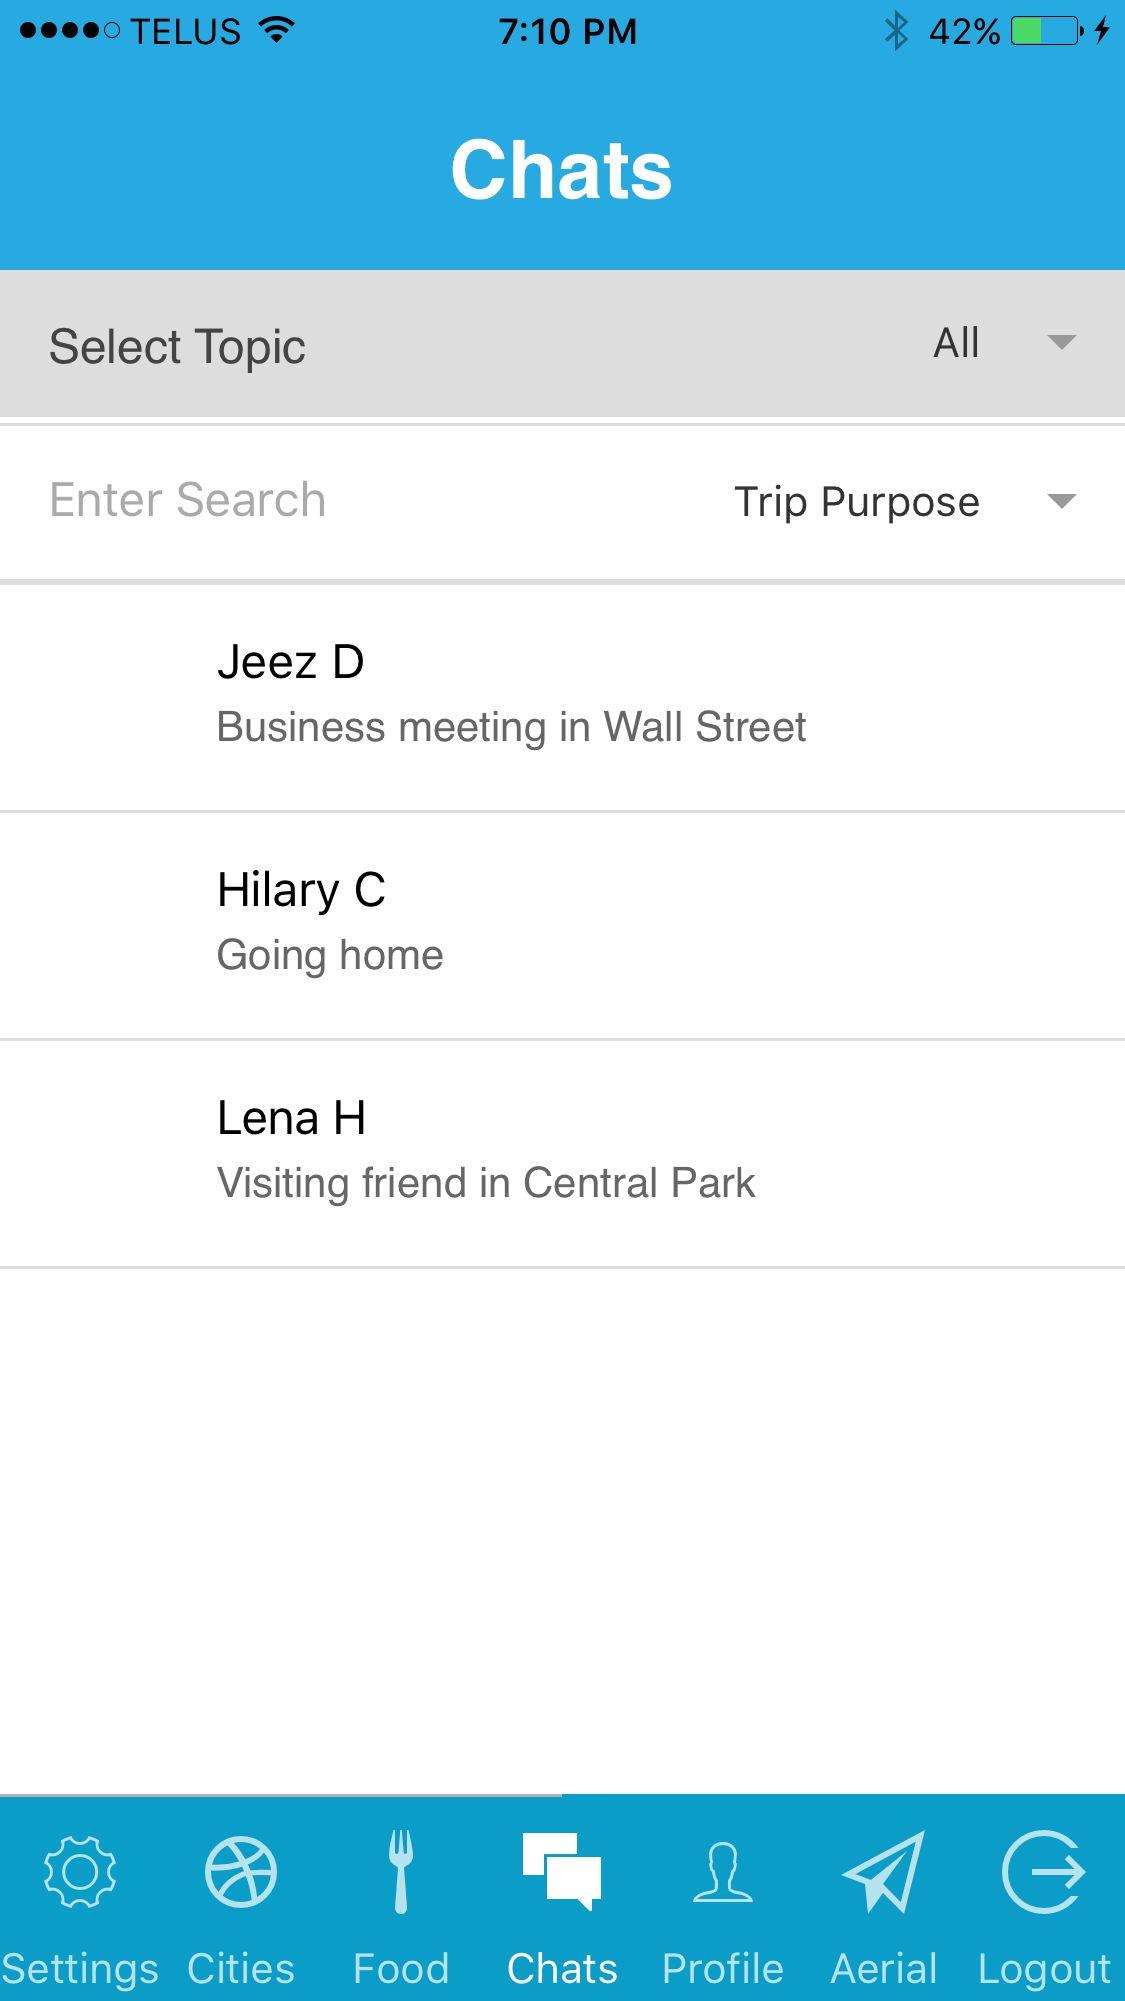The height and width of the screenshot is (2001, 1125).
Task: Open chat with Jeez D
Action: (x=562, y=696)
